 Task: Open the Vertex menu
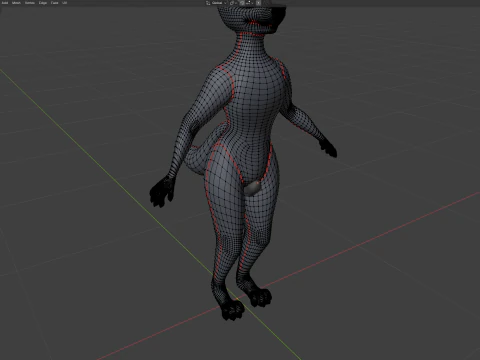tap(30, 3)
